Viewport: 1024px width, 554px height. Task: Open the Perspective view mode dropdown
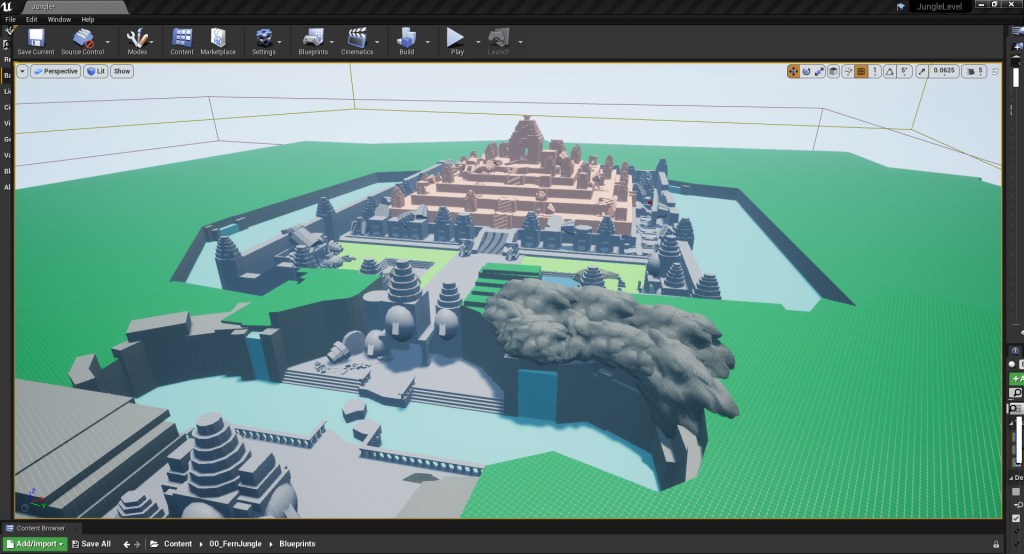tap(55, 71)
